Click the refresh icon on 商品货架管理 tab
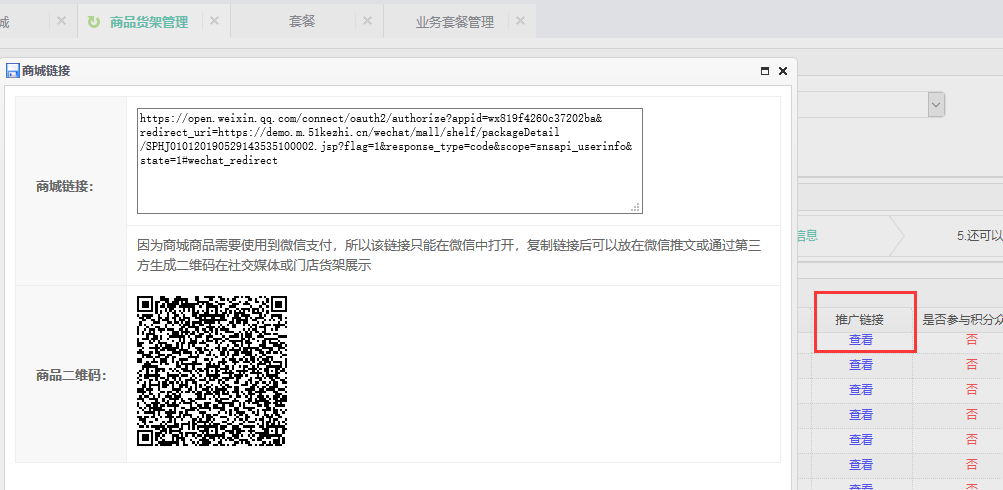The image size is (1003, 490). coord(94,22)
